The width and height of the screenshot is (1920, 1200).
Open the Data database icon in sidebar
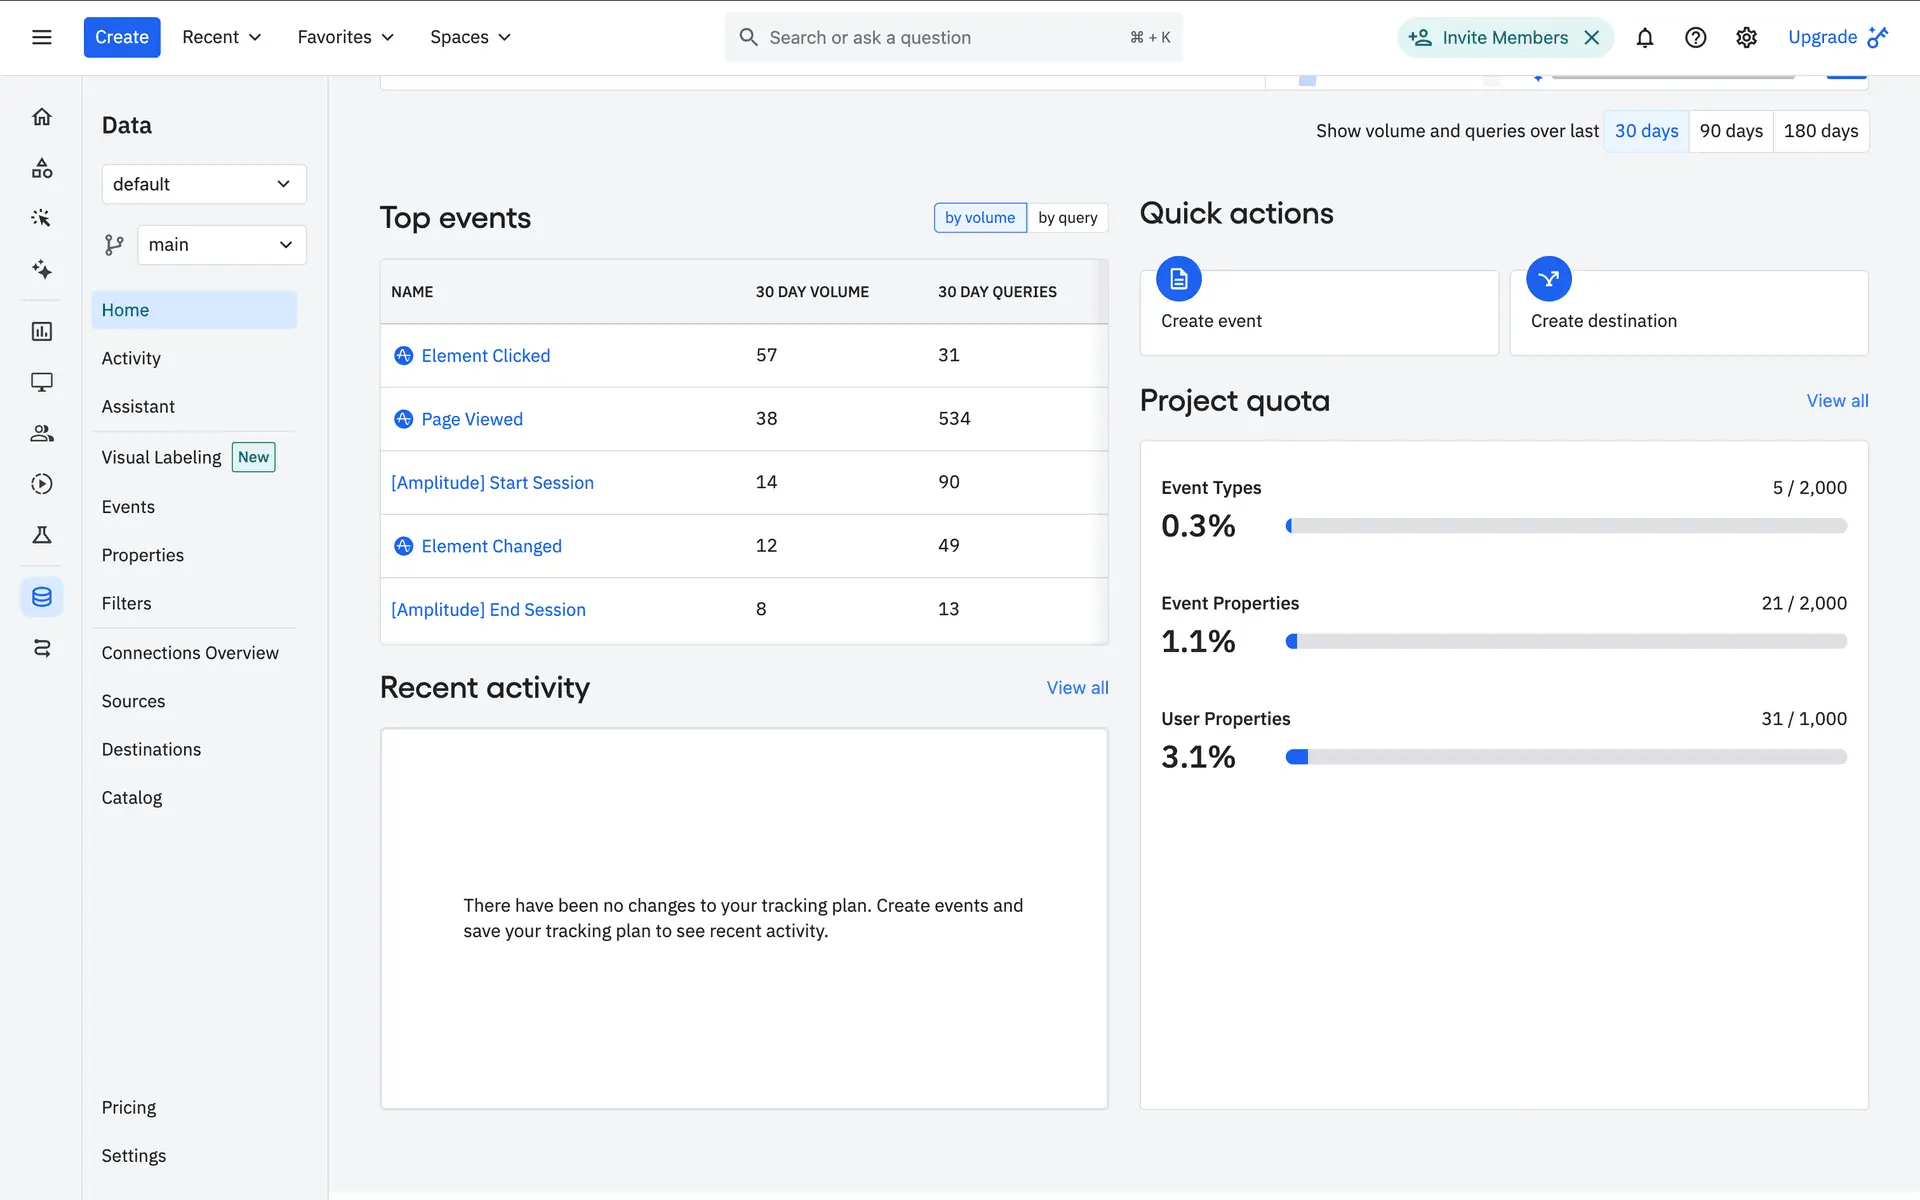(x=41, y=597)
